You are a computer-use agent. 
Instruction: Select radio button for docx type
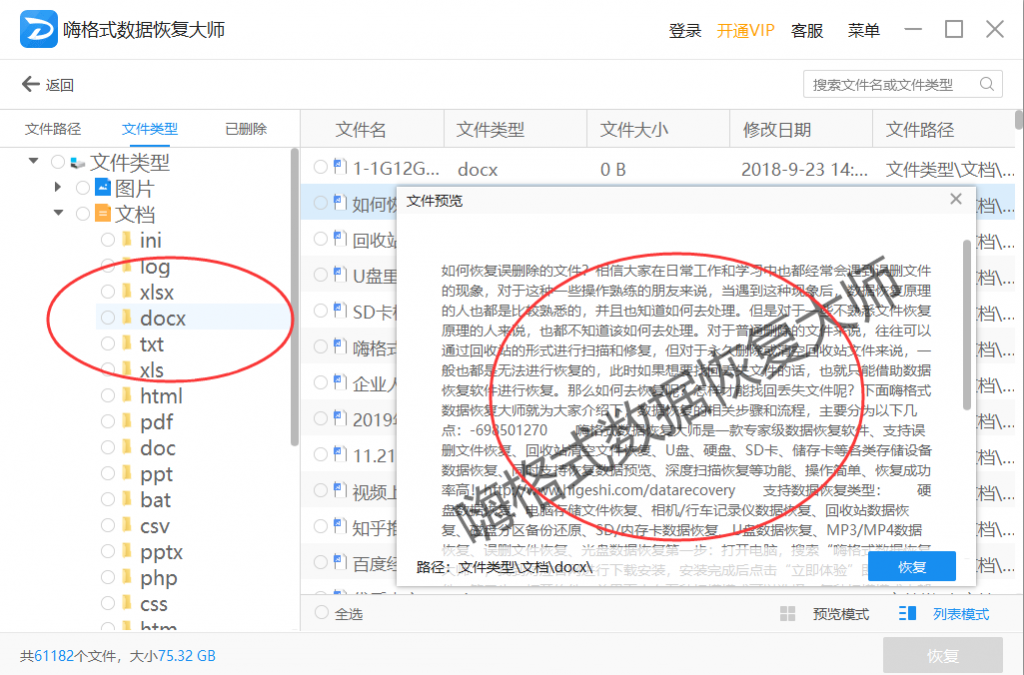point(108,317)
